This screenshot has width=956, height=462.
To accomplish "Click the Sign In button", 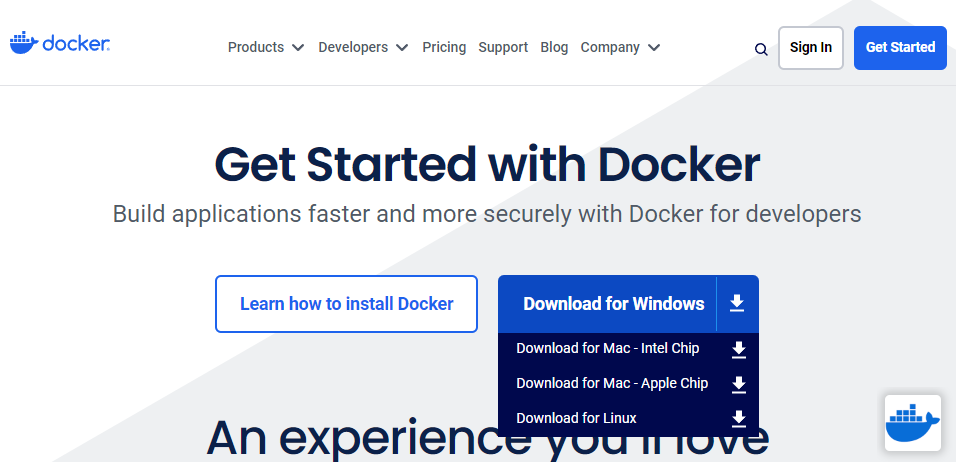I will click(811, 48).
